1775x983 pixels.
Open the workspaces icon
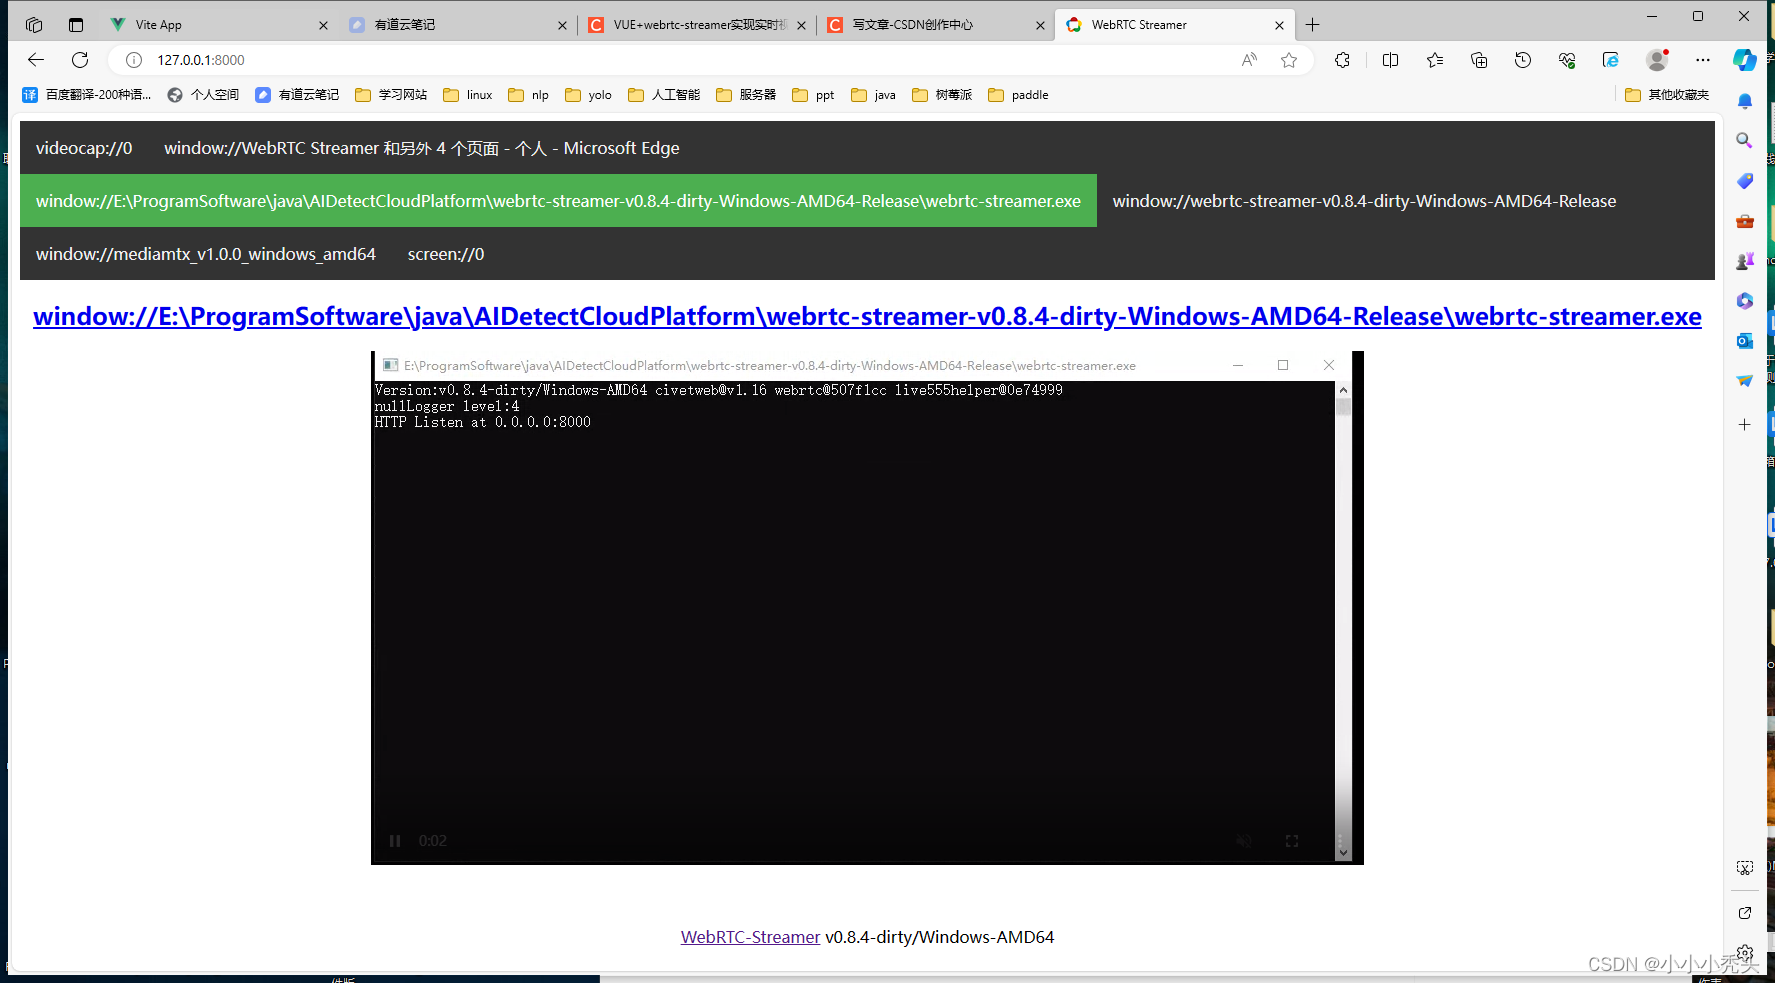(34, 25)
